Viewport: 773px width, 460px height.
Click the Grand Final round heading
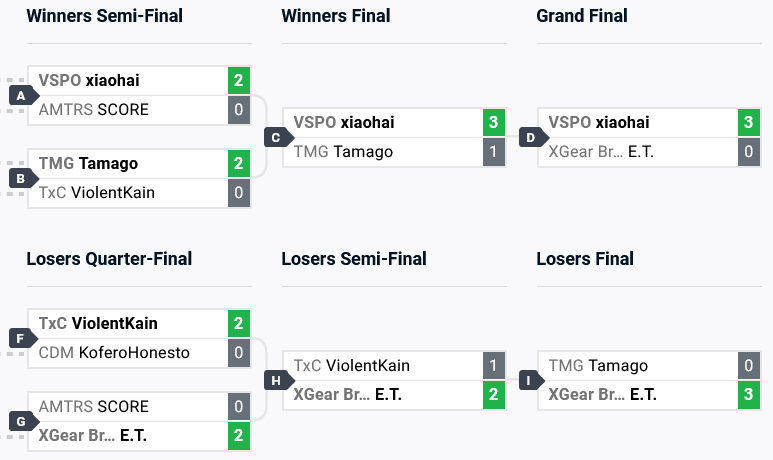[582, 16]
